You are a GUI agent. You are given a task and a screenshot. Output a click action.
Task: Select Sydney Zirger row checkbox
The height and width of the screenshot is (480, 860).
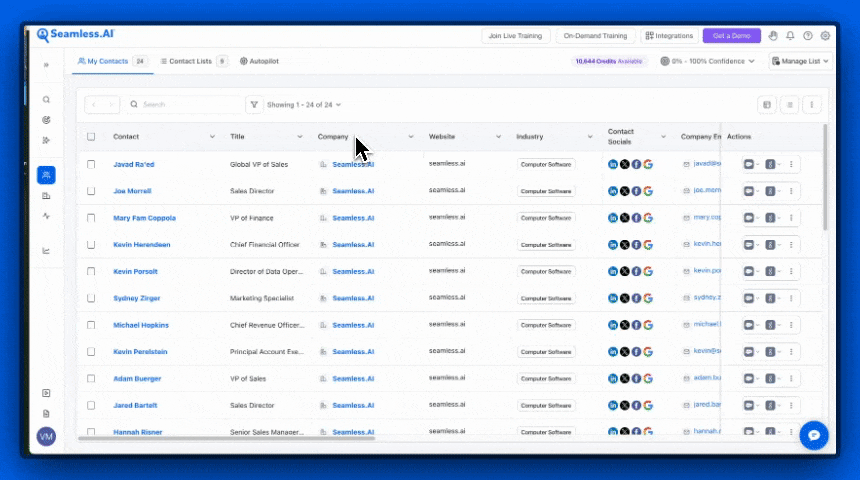pos(91,298)
